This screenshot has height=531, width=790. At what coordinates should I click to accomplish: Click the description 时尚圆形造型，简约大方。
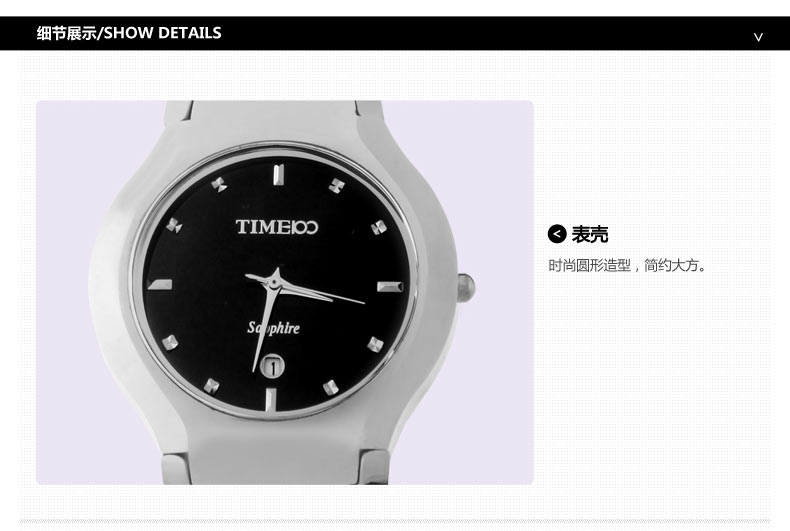(627, 266)
